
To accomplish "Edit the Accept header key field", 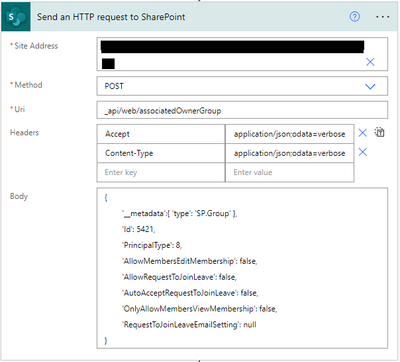I will pyautogui.click(x=161, y=134).
